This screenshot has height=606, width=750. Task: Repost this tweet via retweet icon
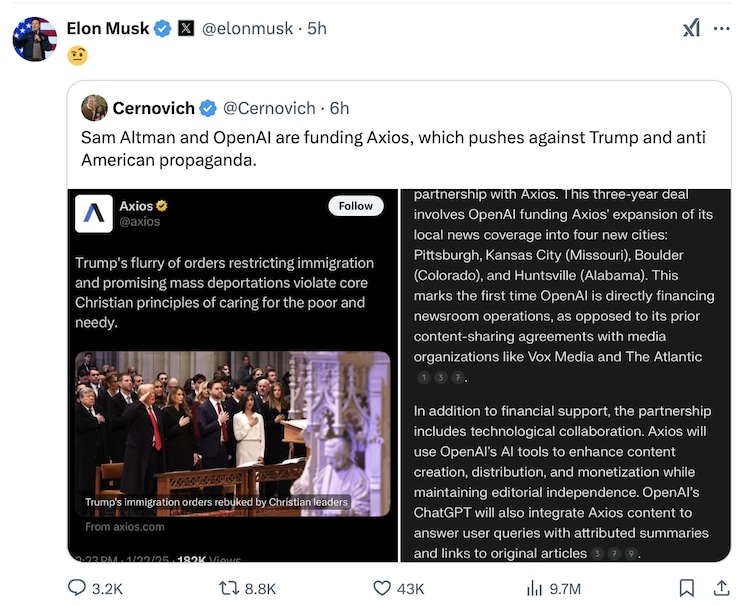pyautogui.click(x=229, y=588)
